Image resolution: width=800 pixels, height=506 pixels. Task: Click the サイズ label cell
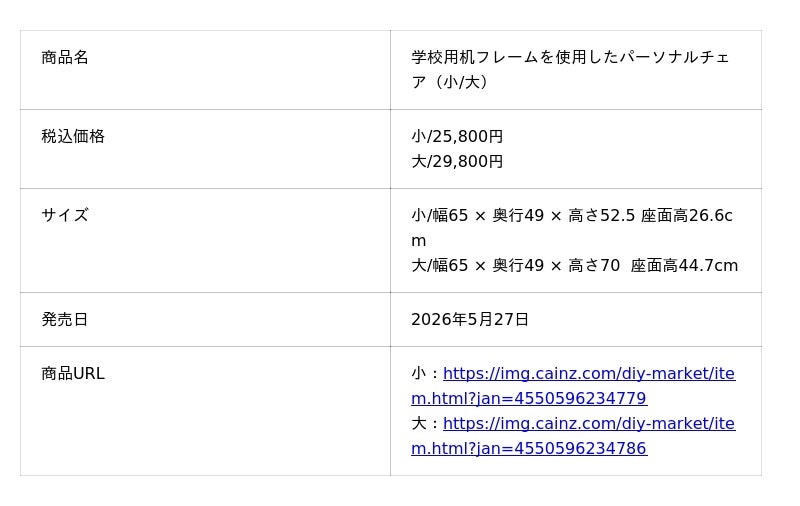click(205, 241)
